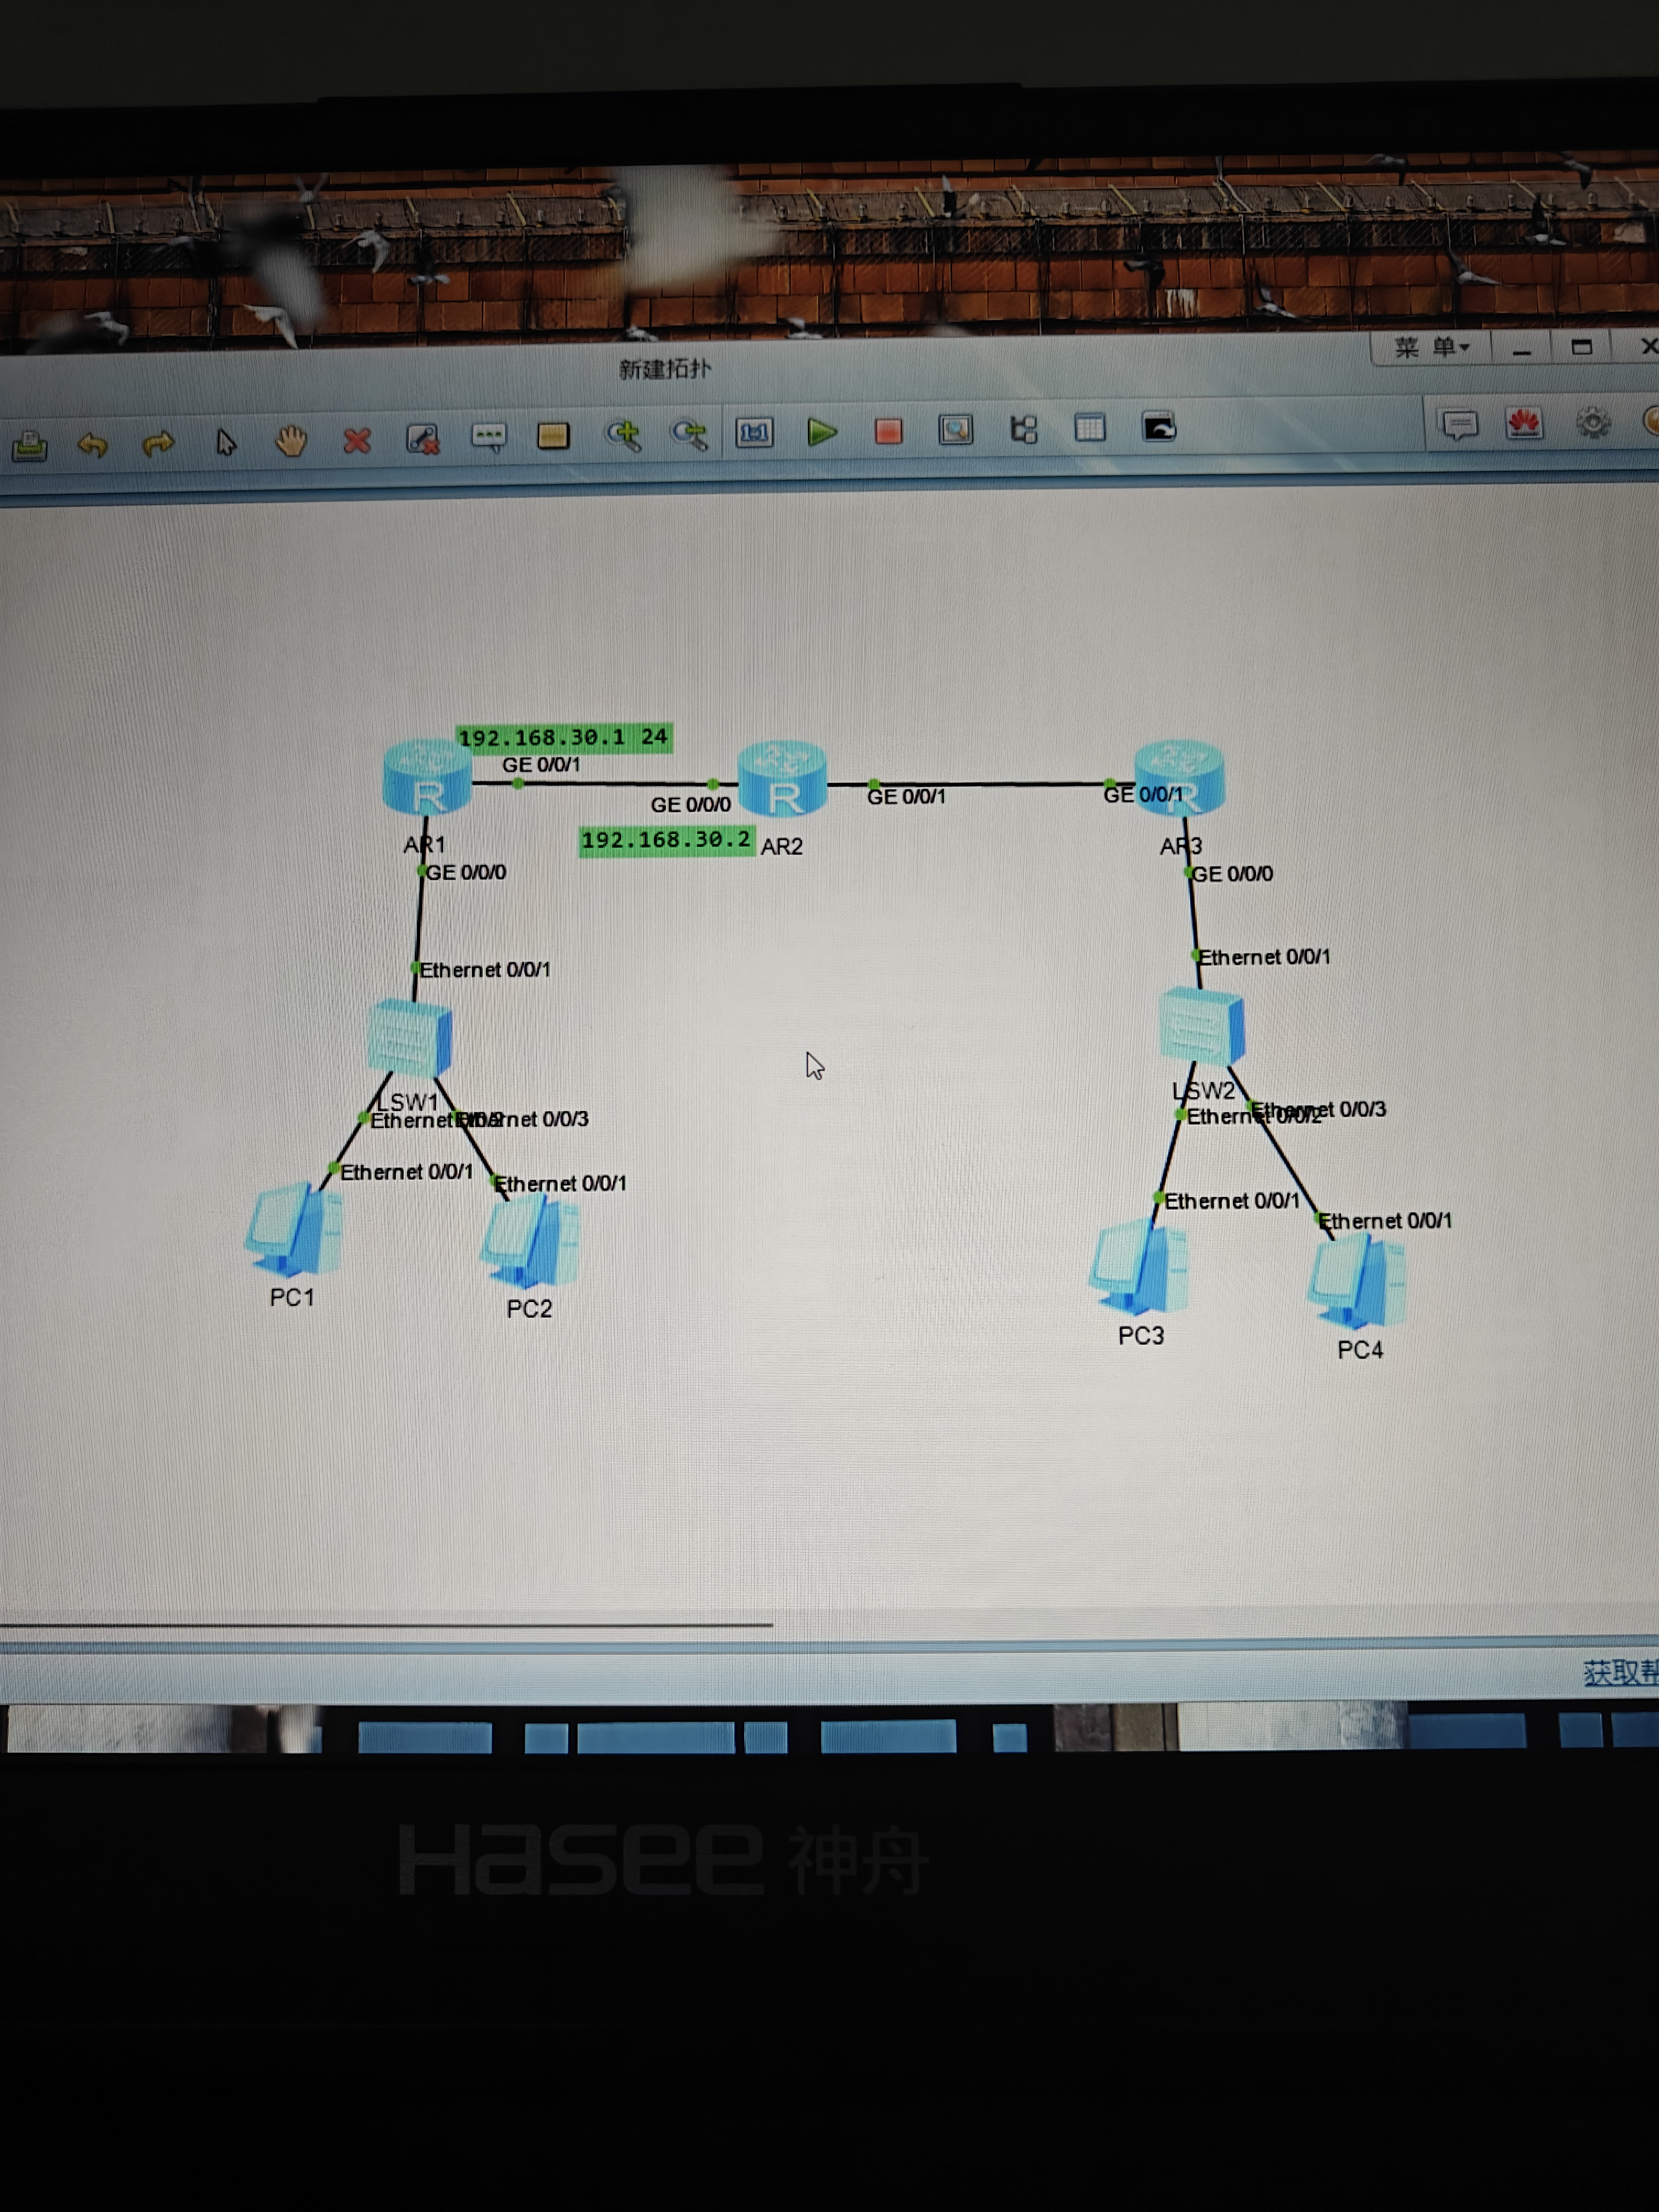Click the zoom in magnifier icon

[x=623, y=434]
